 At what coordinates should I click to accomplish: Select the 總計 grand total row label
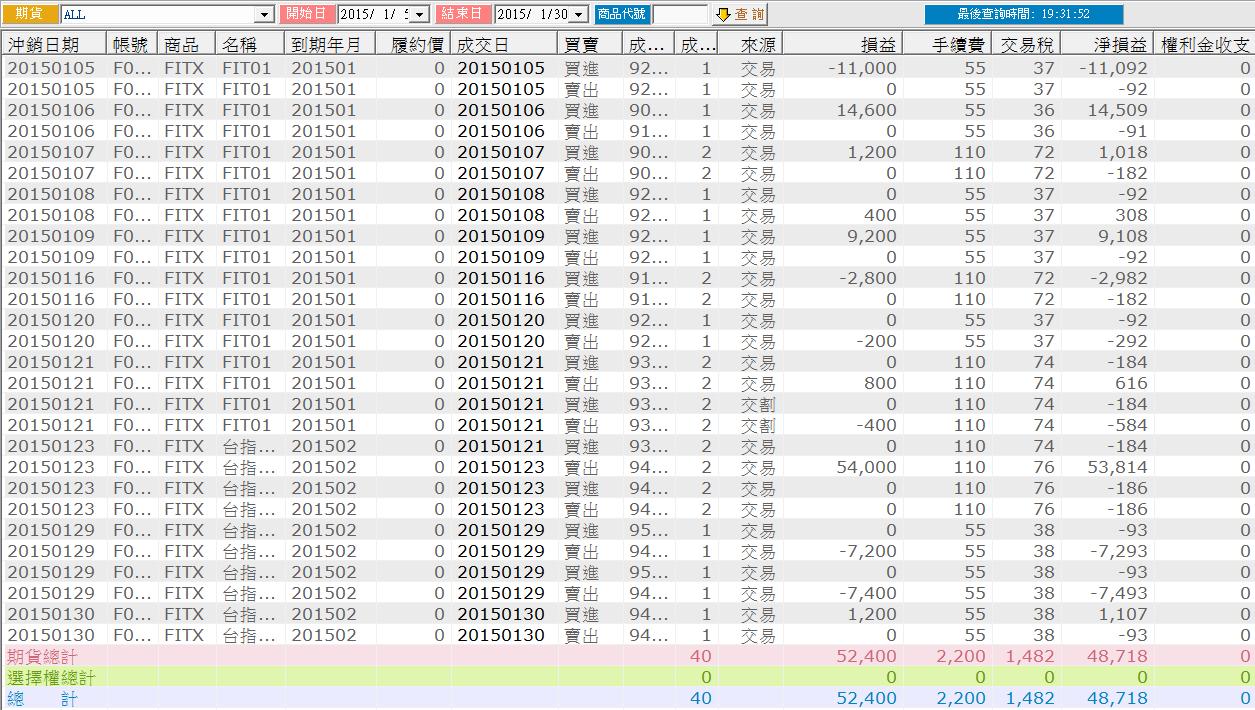point(41,698)
